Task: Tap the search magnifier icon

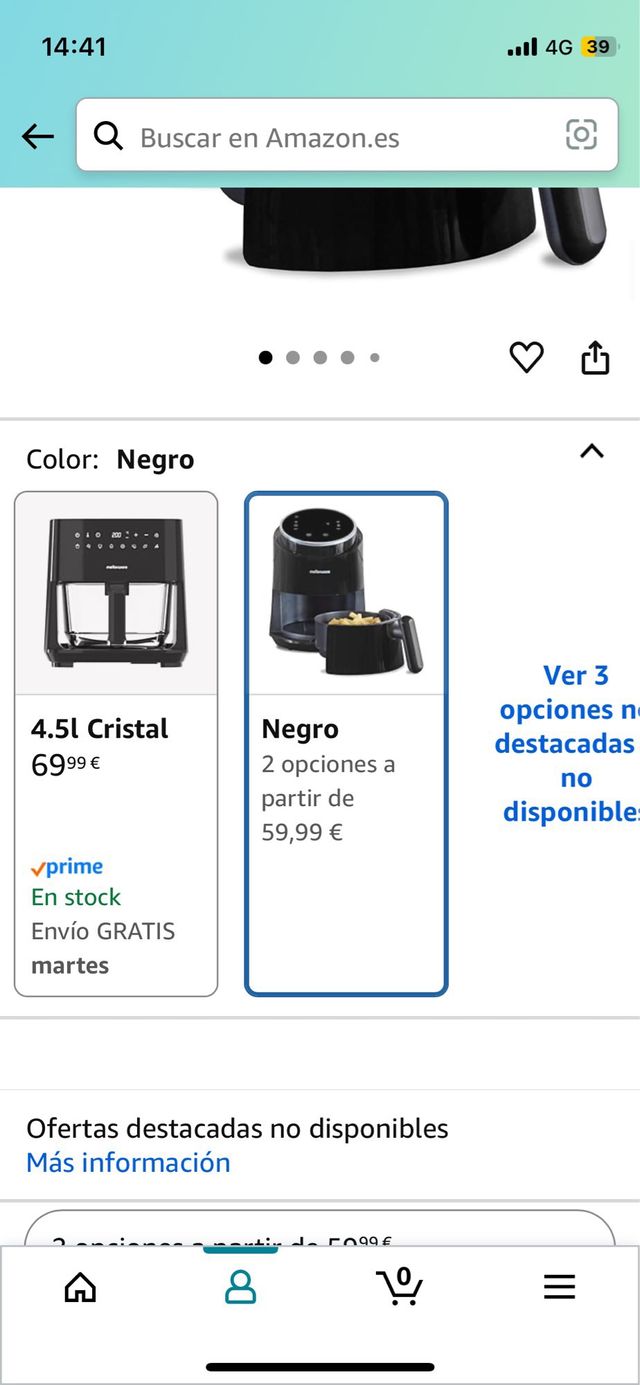Action: click(108, 136)
